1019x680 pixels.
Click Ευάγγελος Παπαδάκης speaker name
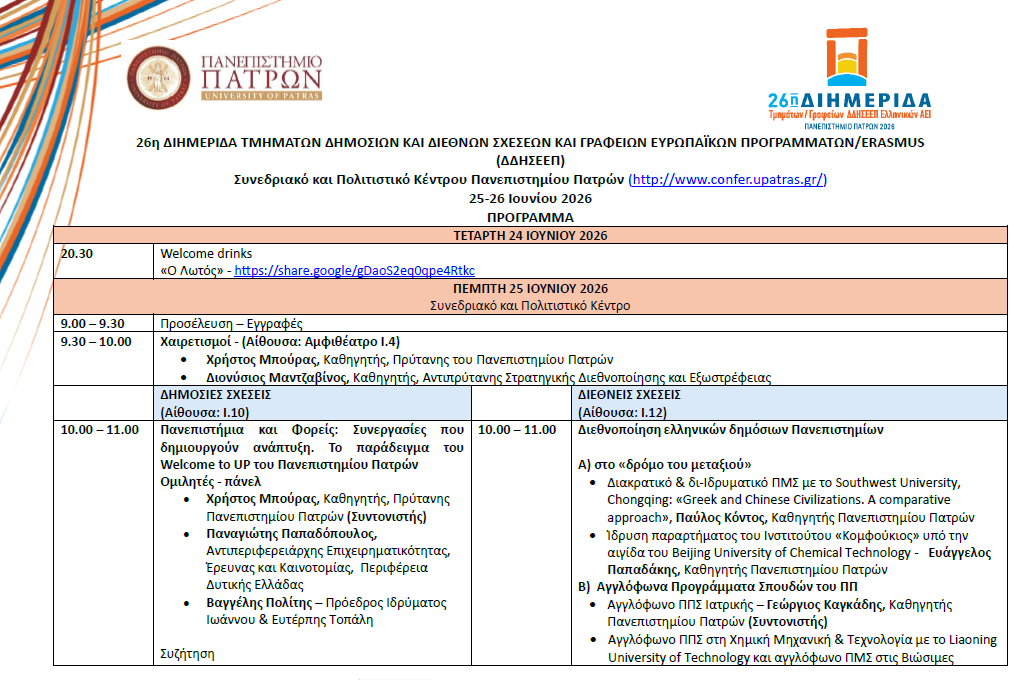coord(799,561)
